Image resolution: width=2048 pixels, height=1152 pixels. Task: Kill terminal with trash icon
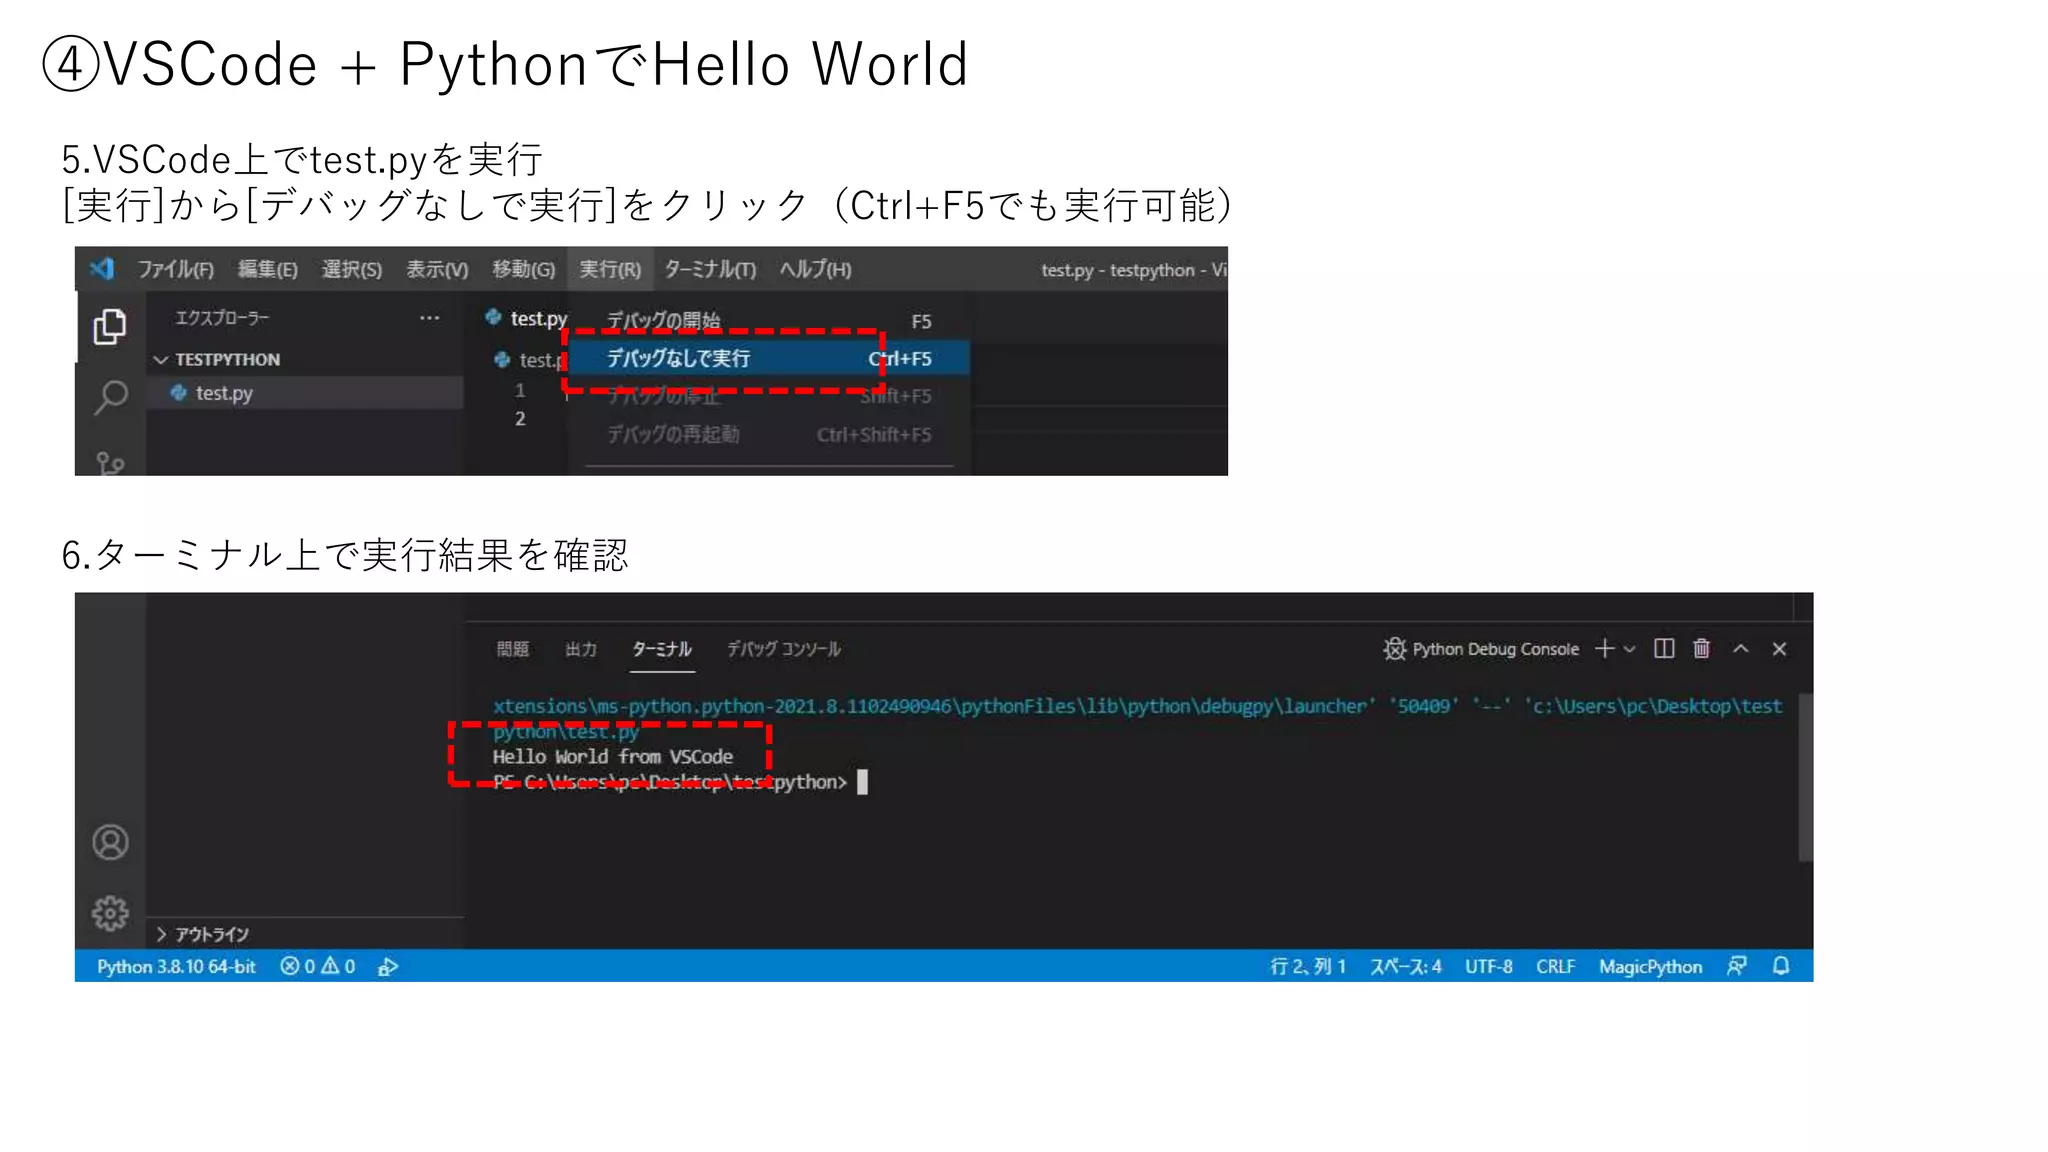click(1701, 649)
